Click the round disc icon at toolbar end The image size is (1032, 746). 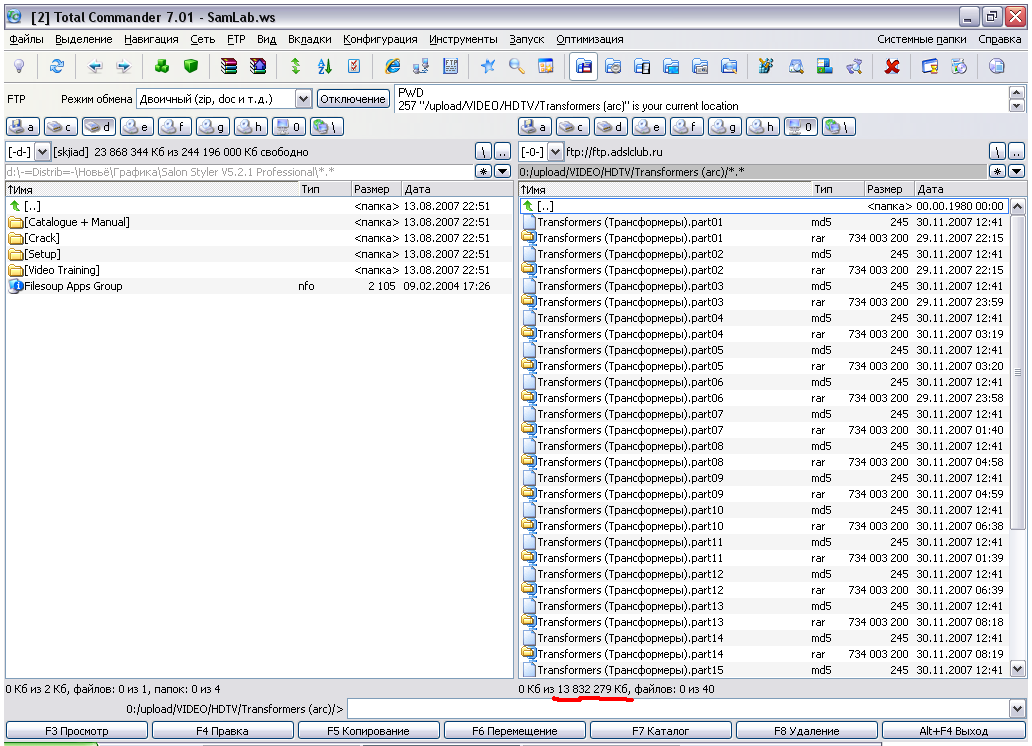[996, 66]
